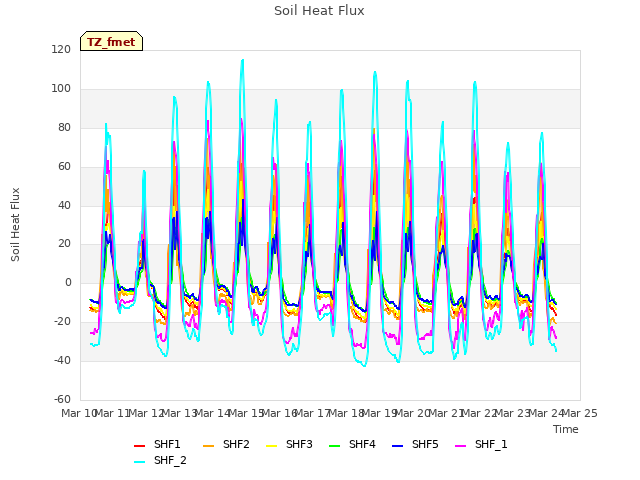Screen dimensions: 640x480
Task: Click the -40 y-axis tick label
Action: point(62,360)
